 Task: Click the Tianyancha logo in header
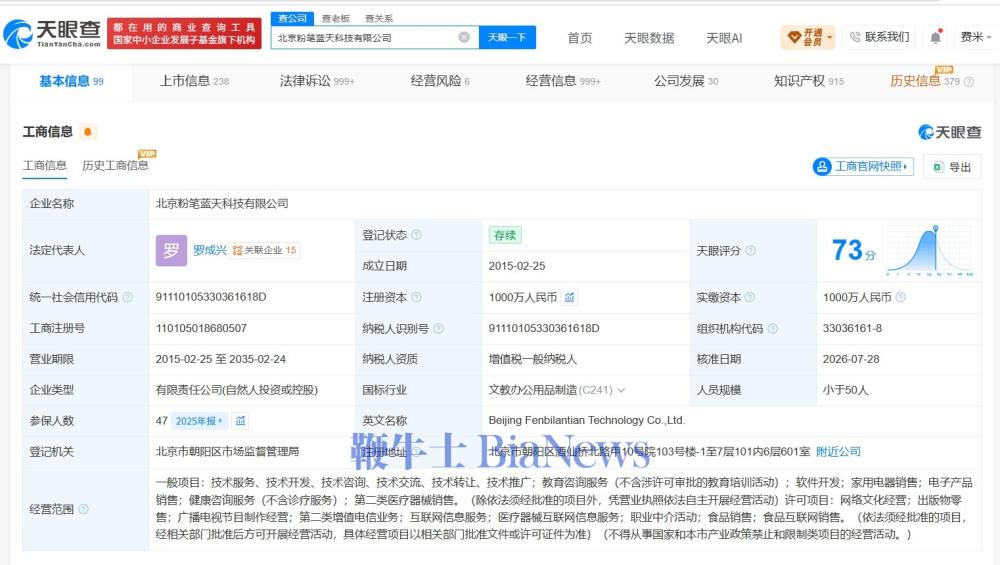tap(52, 33)
